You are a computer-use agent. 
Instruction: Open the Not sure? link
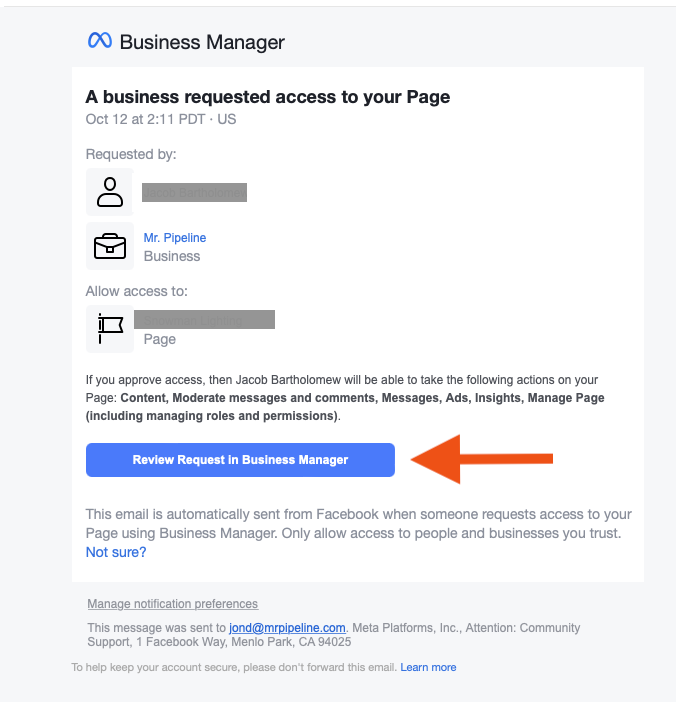pyautogui.click(x=116, y=552)
